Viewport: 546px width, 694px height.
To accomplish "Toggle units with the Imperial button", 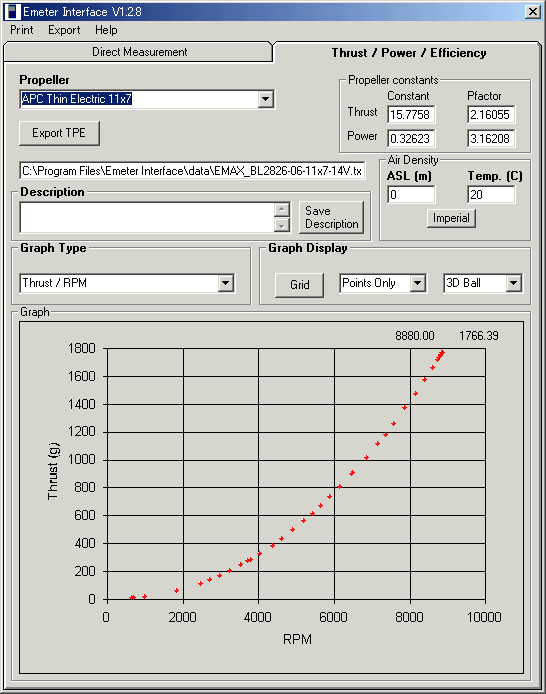I will coord(451,218).
